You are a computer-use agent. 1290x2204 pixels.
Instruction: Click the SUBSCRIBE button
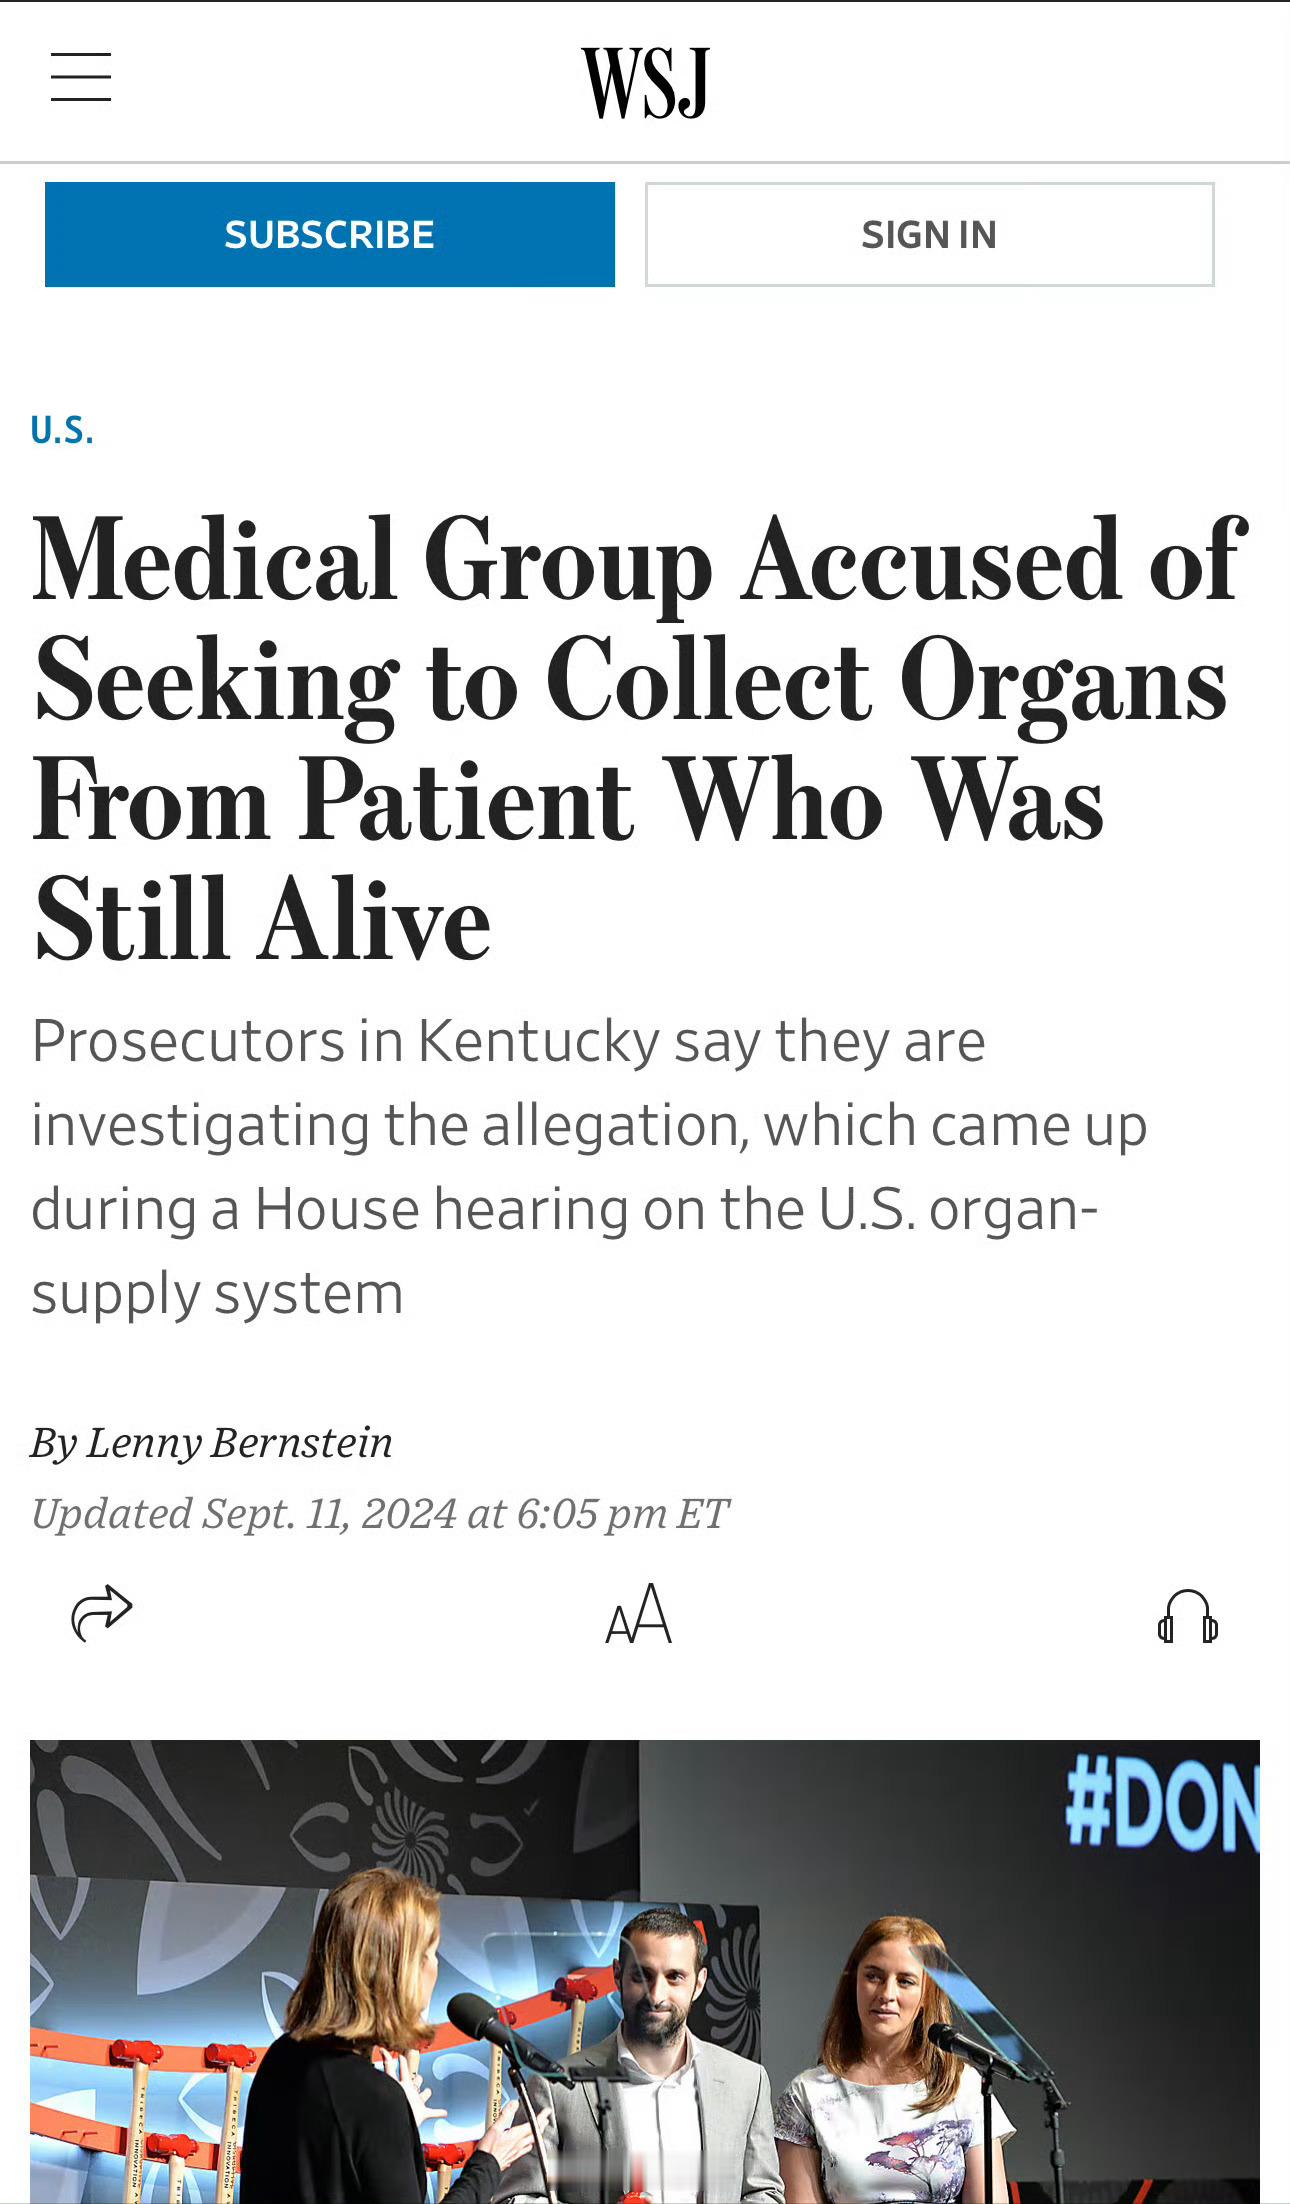point(330,233)
